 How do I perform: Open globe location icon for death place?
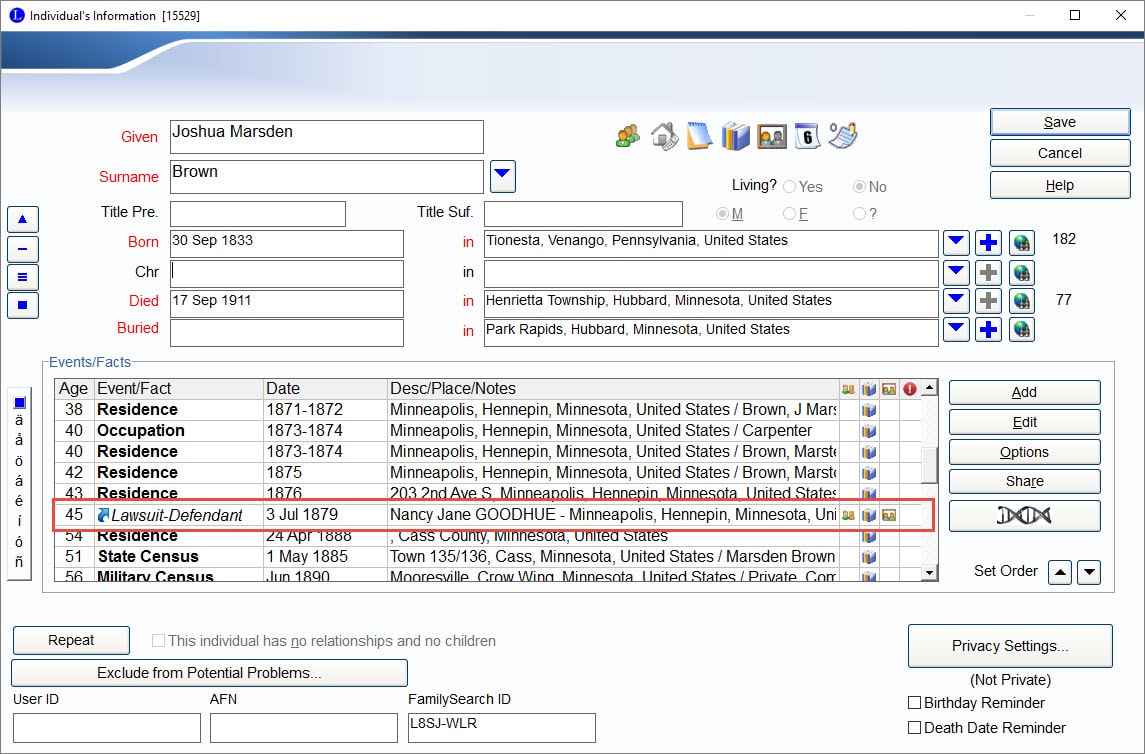(1022, 301)
